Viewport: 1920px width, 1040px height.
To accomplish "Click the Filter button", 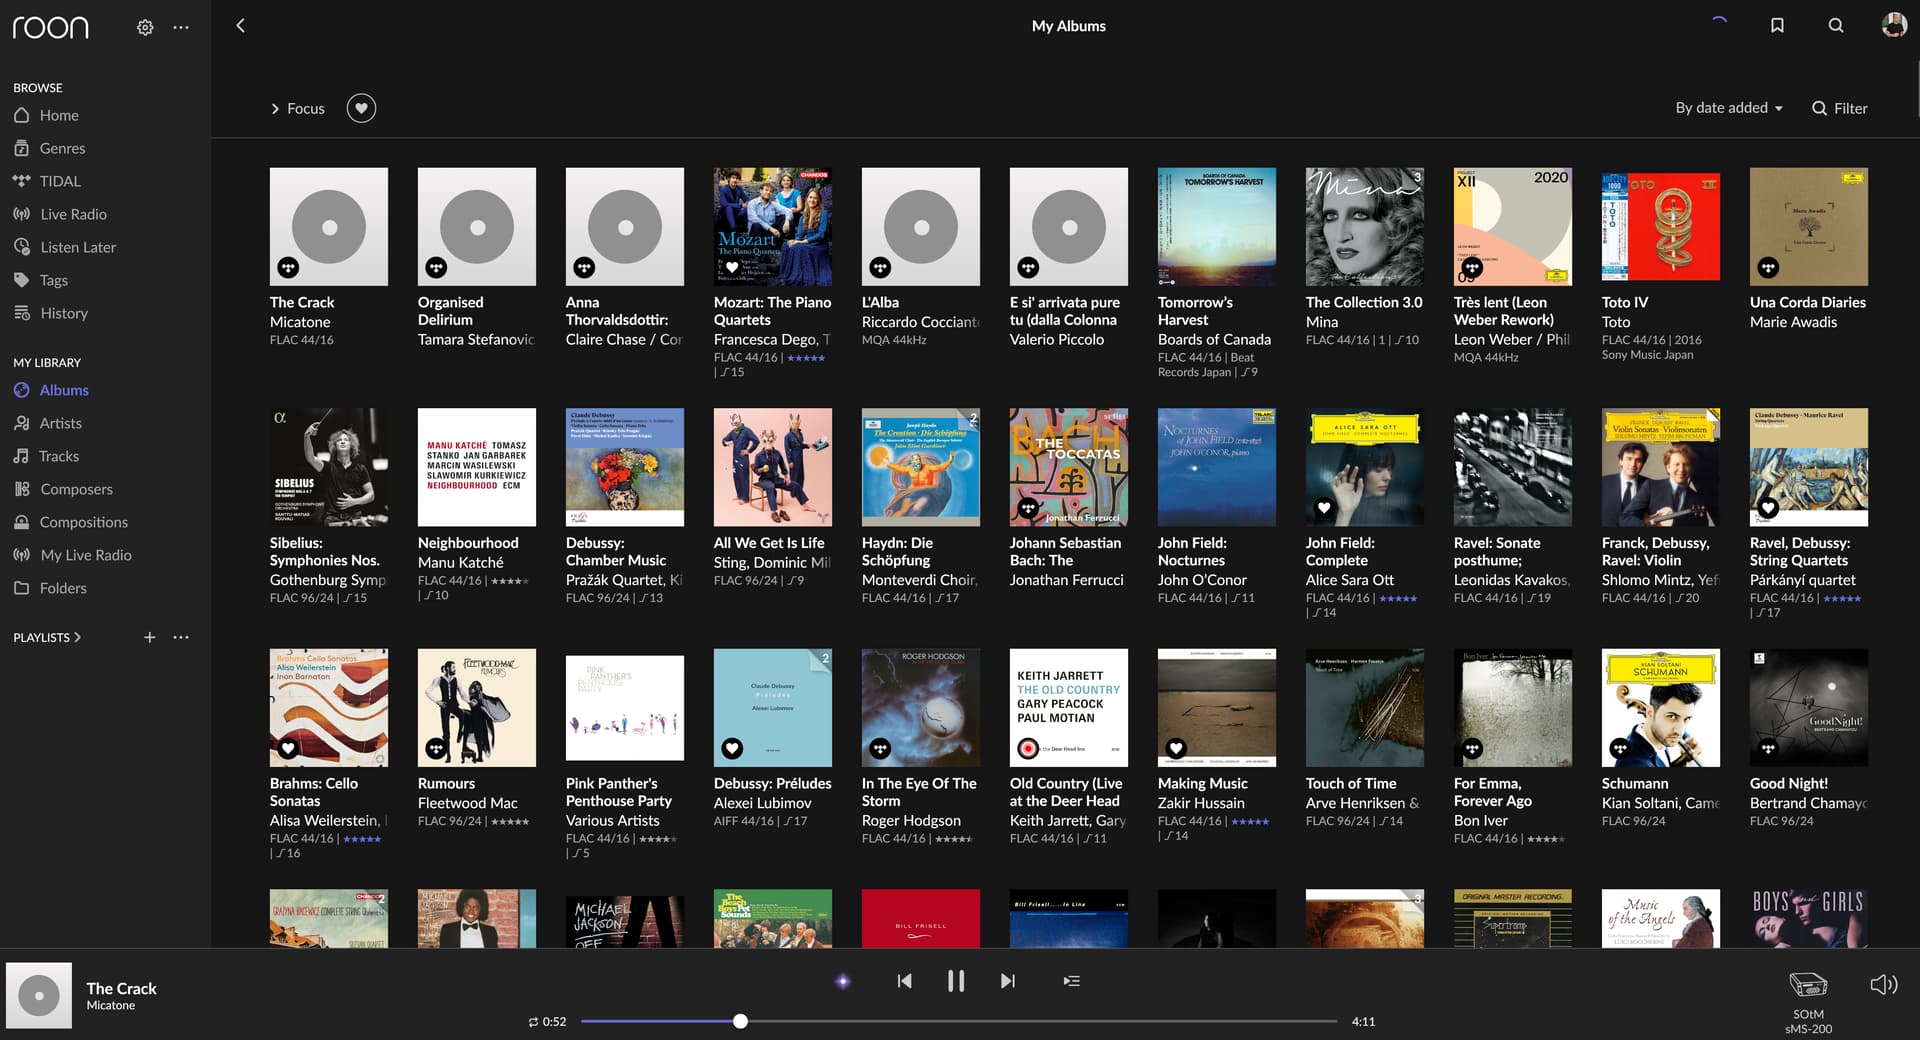I will tap(1839, 108).
